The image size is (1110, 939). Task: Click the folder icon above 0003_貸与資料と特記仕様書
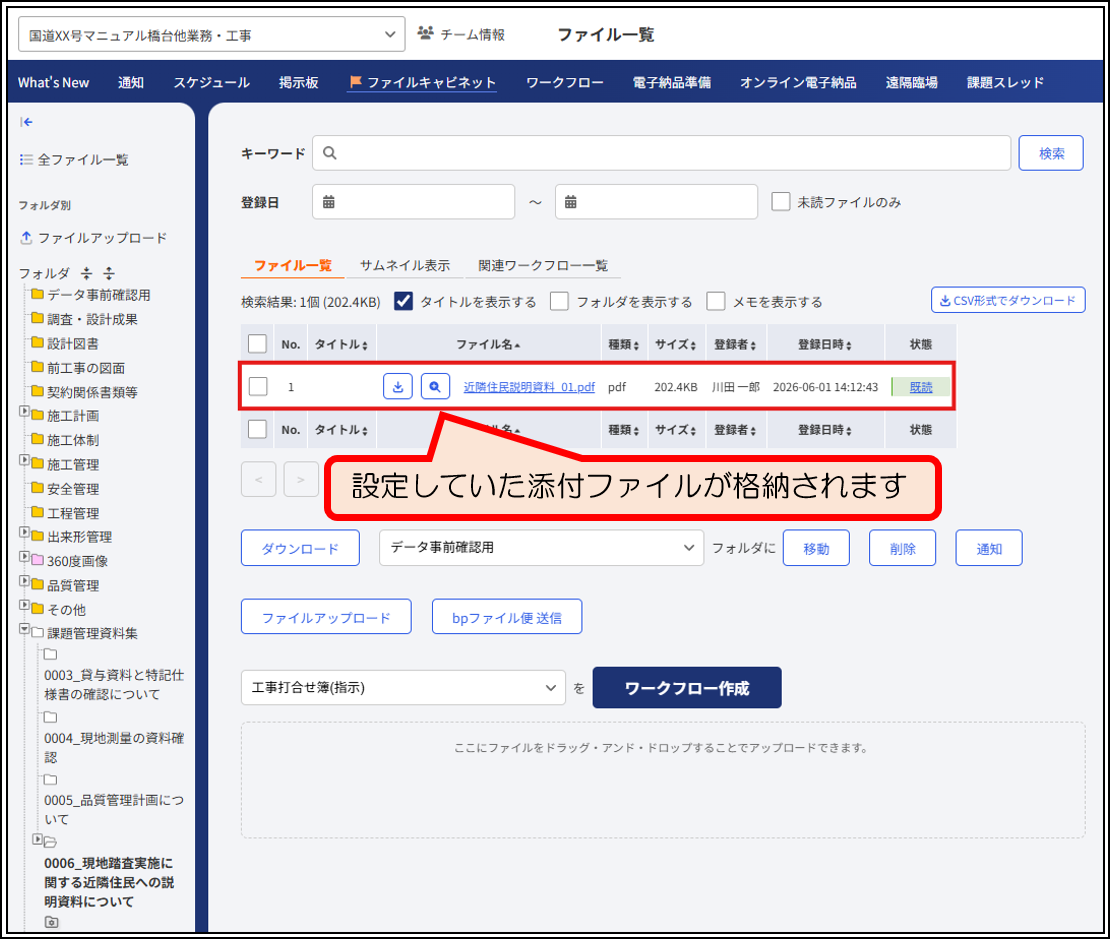click(50, 654)
